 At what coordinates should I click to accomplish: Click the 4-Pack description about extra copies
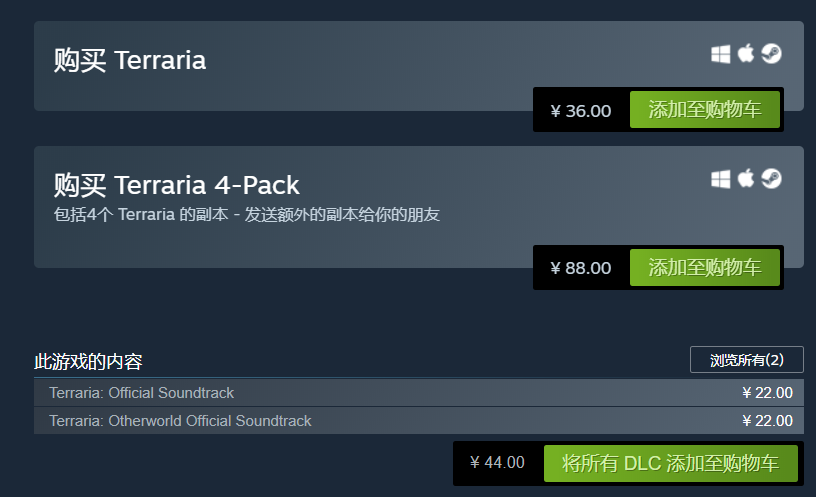tap(247, 214)
